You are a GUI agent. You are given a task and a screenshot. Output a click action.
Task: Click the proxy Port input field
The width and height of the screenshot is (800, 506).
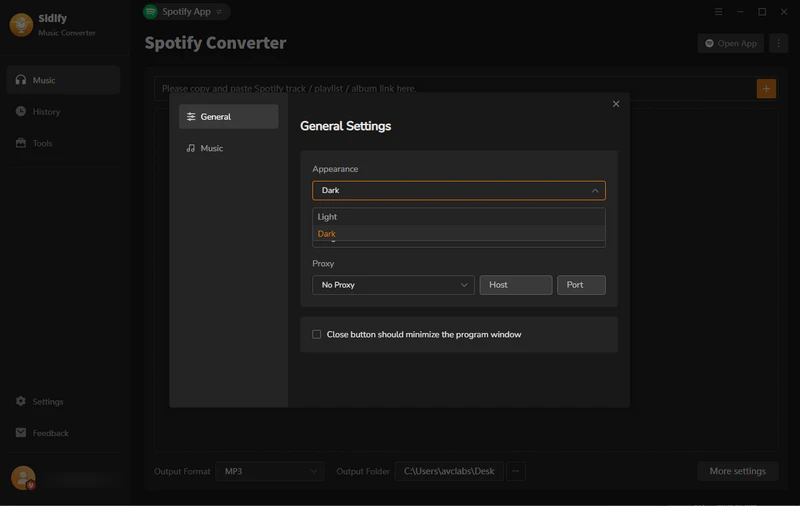point(581,285)
